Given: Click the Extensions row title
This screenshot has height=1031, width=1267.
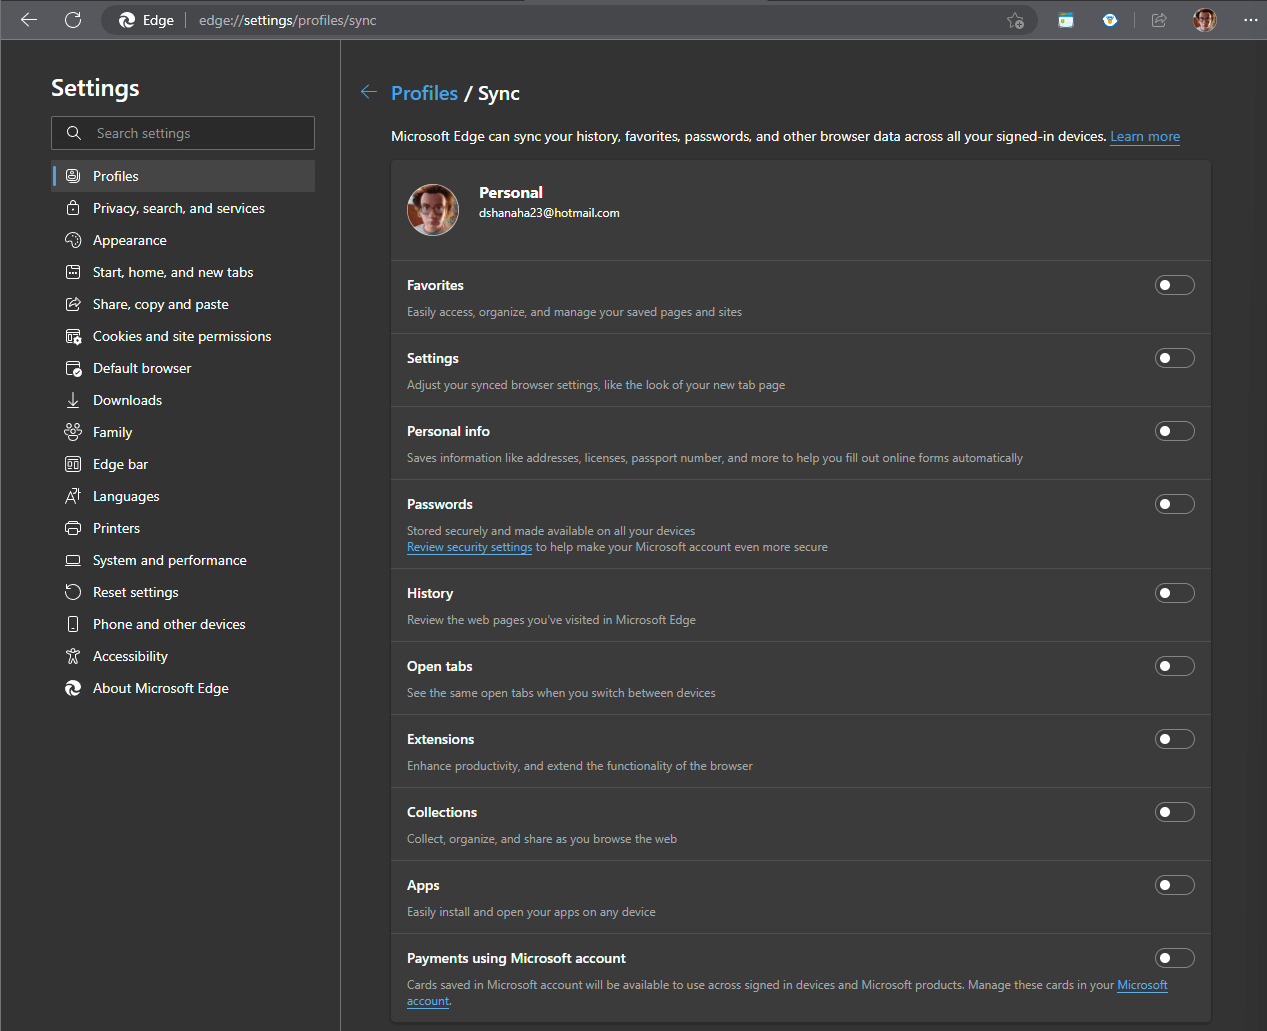Looking at the screenshot, I should click(441, 739).
